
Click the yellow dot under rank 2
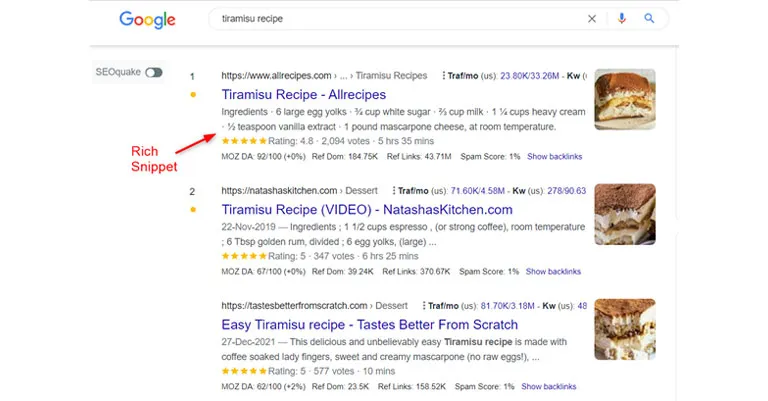pos(193,210)
